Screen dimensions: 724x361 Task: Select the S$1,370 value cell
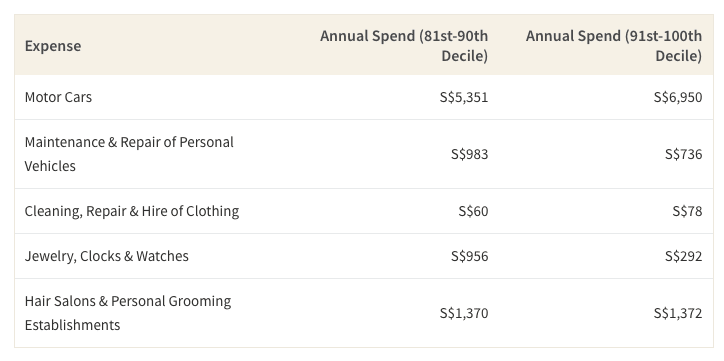click(x=464, y=313)
